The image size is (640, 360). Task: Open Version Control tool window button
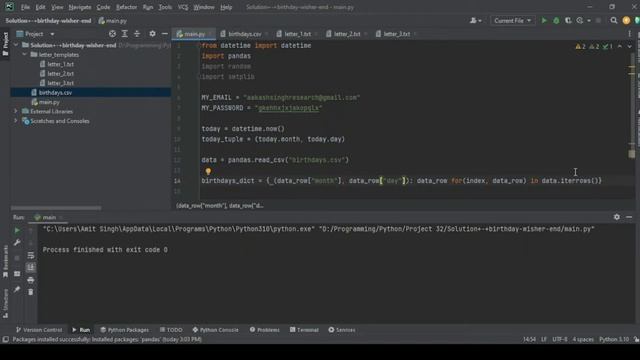(x=39, y=330)
